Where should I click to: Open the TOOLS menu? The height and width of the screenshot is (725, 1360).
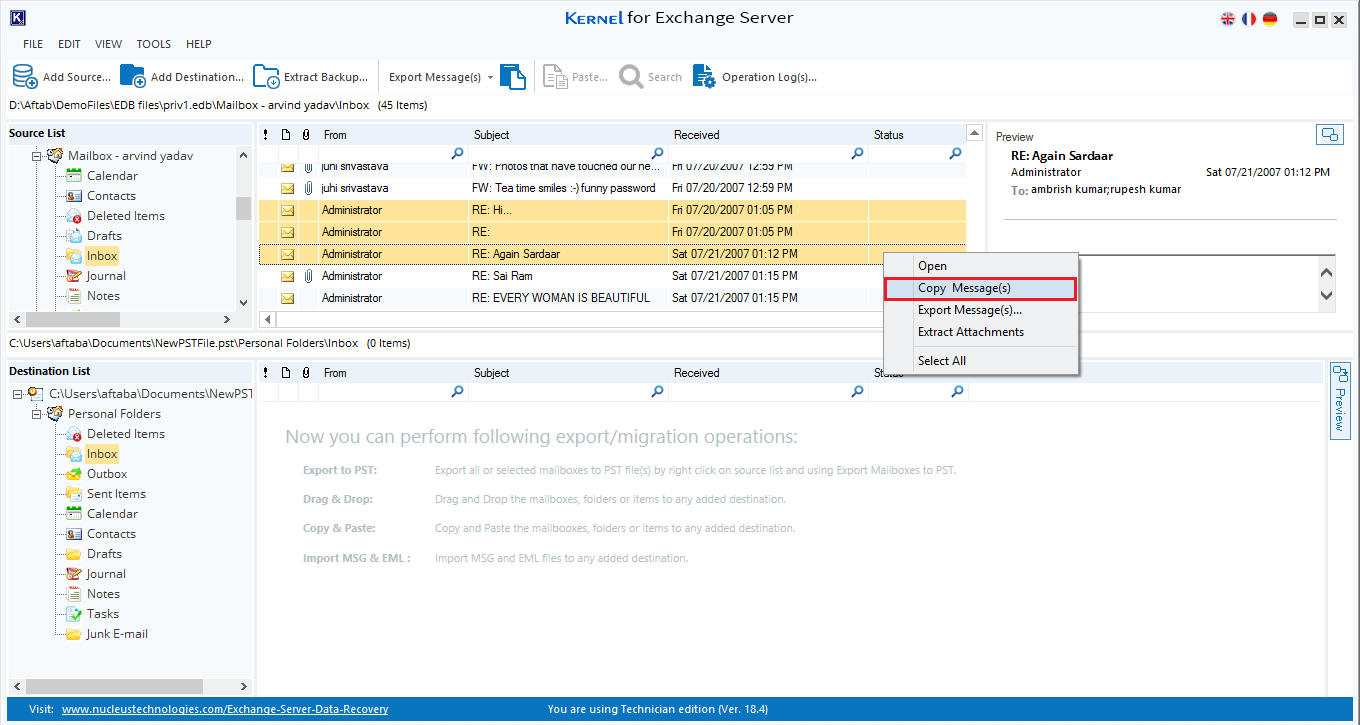(154, 44)
